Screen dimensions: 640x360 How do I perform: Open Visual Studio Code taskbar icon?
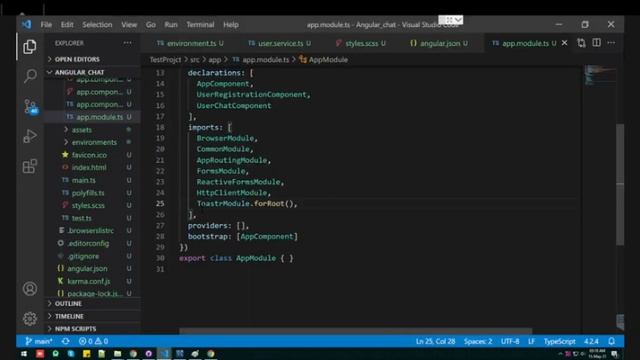pos(164,354)
